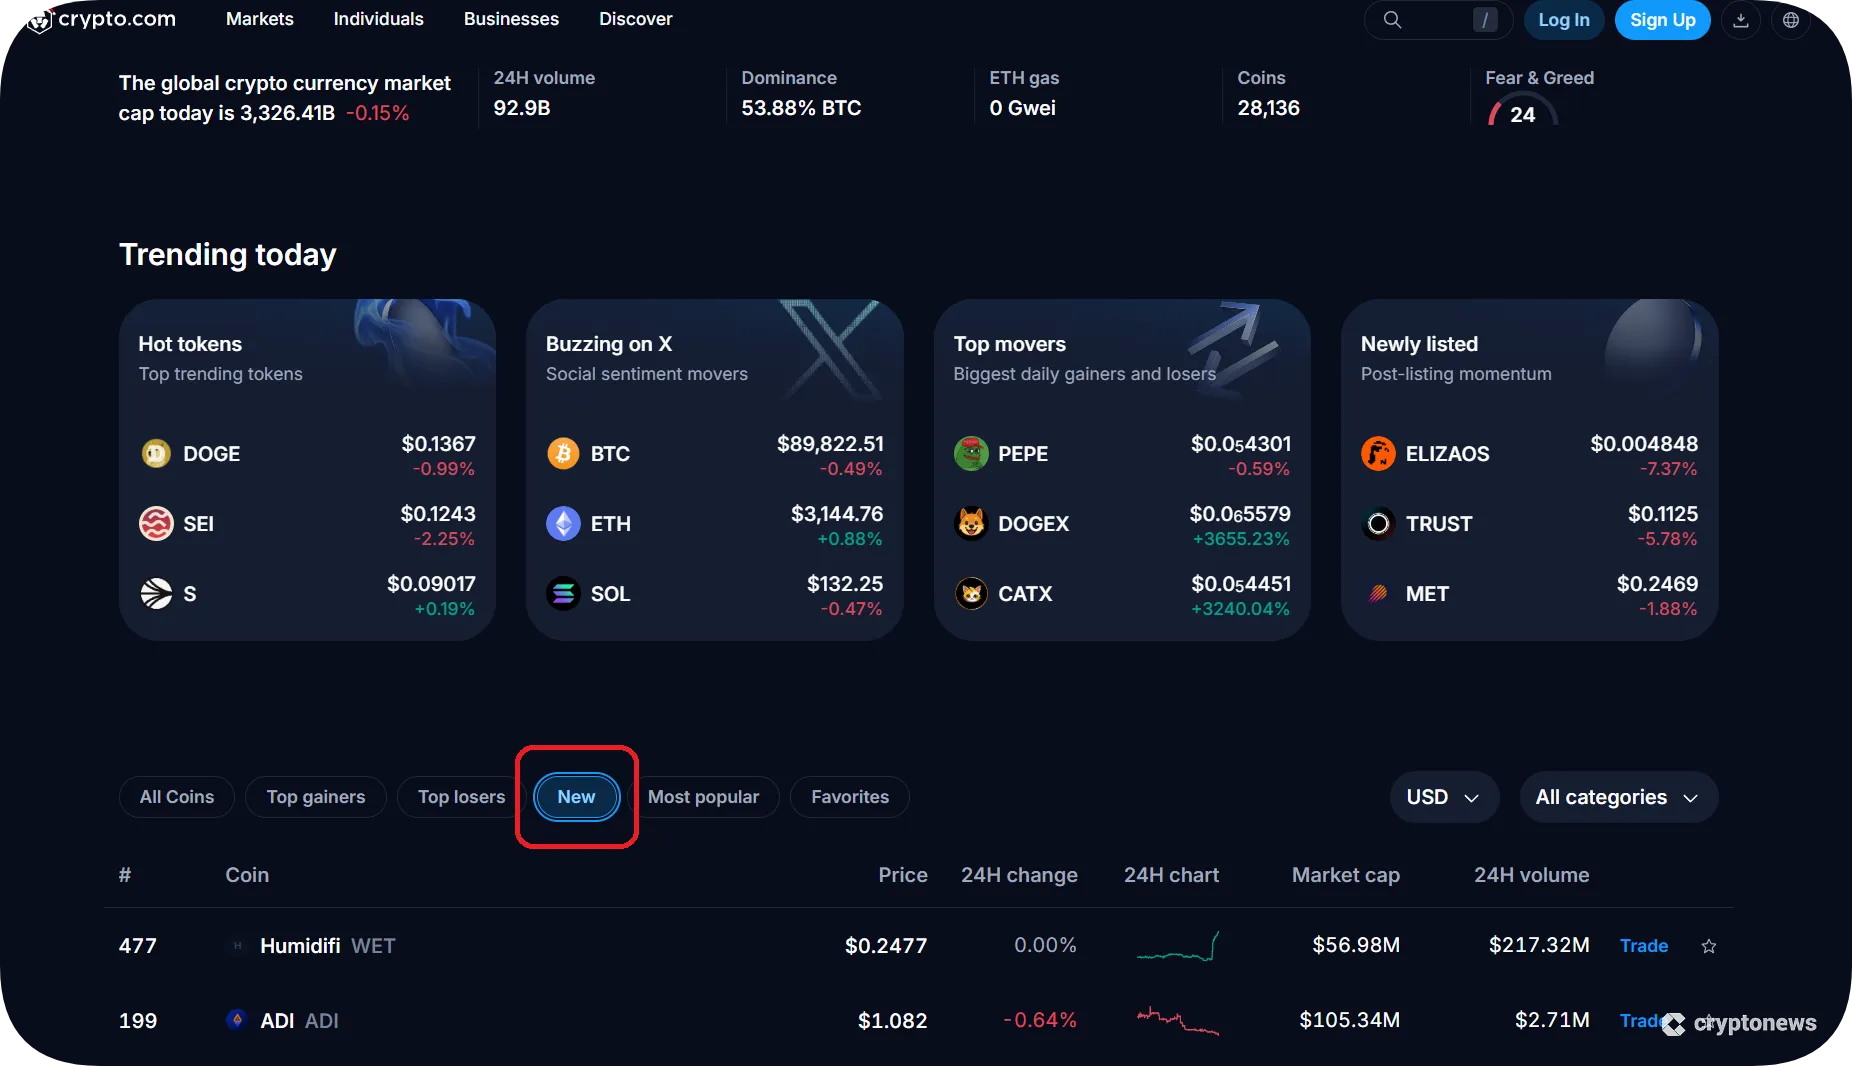This screenshot has width=1852, height=1066.
Task: Click the ETH icon in Buzzing on X card
Action: 564,523
